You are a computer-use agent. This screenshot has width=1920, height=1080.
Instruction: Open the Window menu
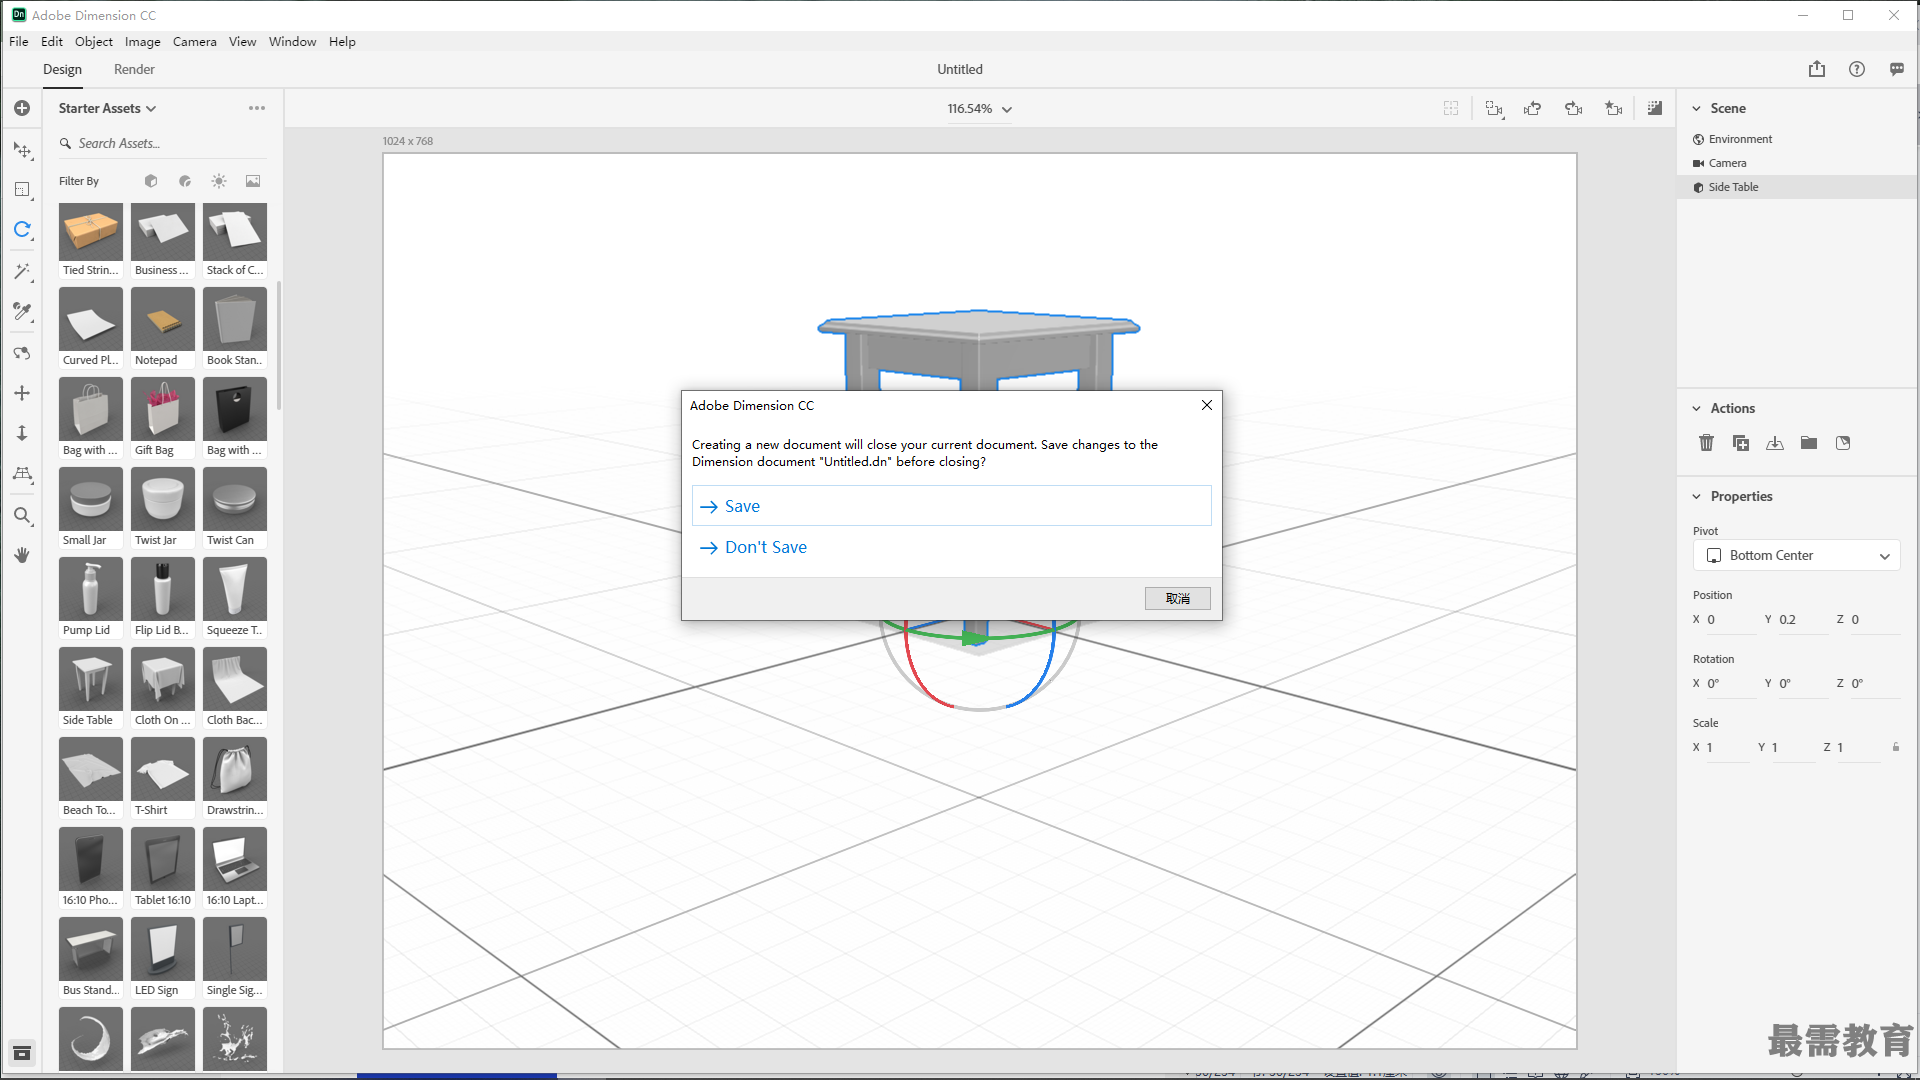coord(292,41)
